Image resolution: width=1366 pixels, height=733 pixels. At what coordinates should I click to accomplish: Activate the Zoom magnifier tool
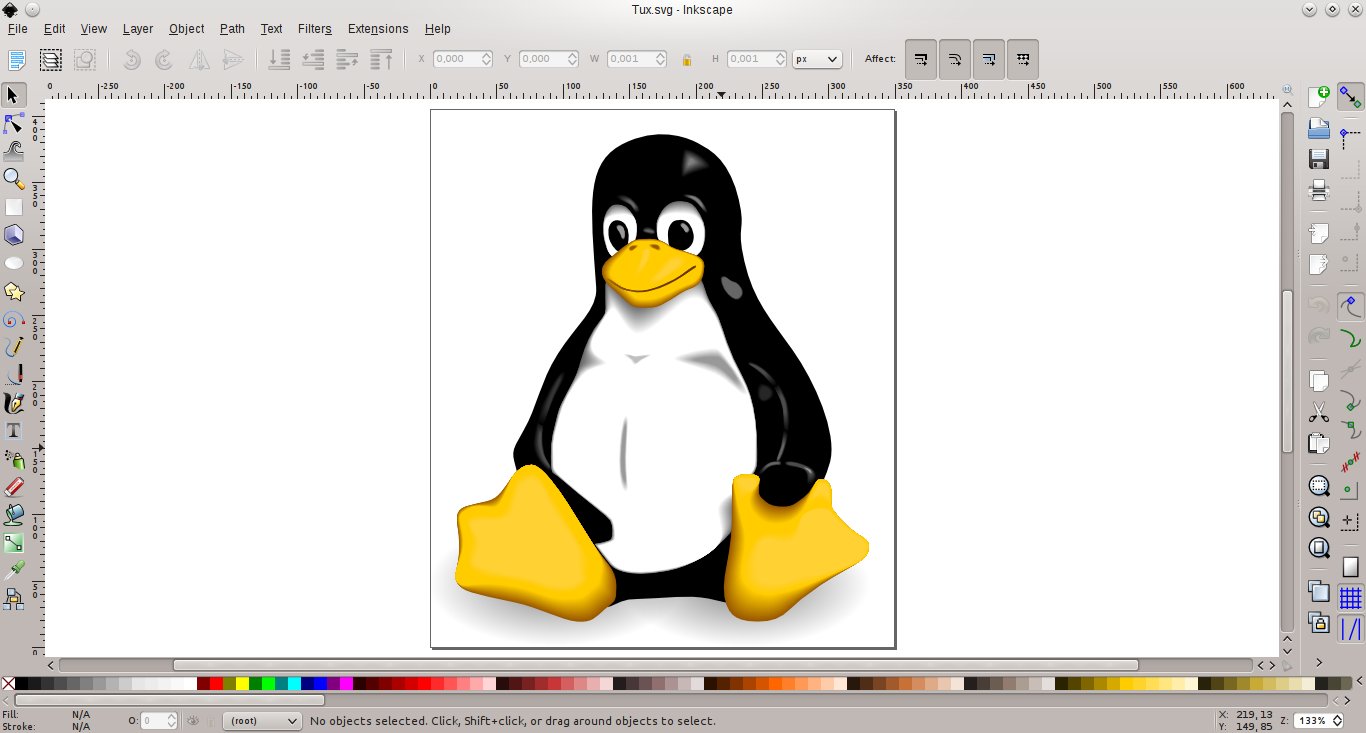(14, 179)
